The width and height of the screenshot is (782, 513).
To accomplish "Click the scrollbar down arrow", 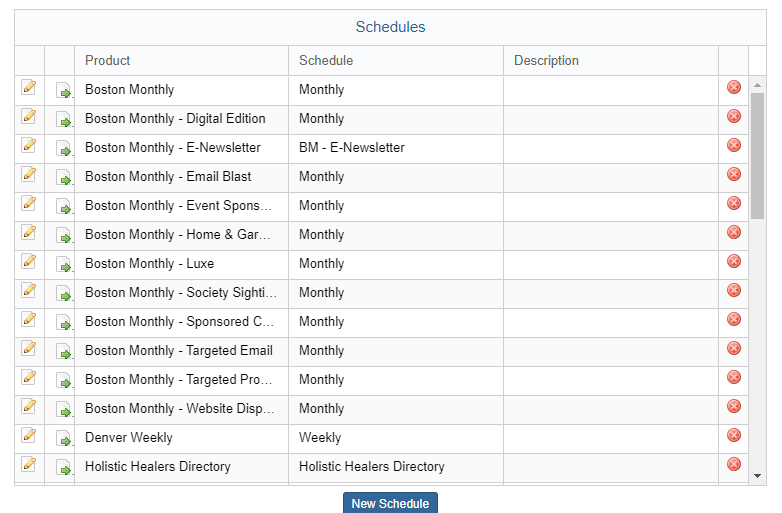I will click(758, 476).
